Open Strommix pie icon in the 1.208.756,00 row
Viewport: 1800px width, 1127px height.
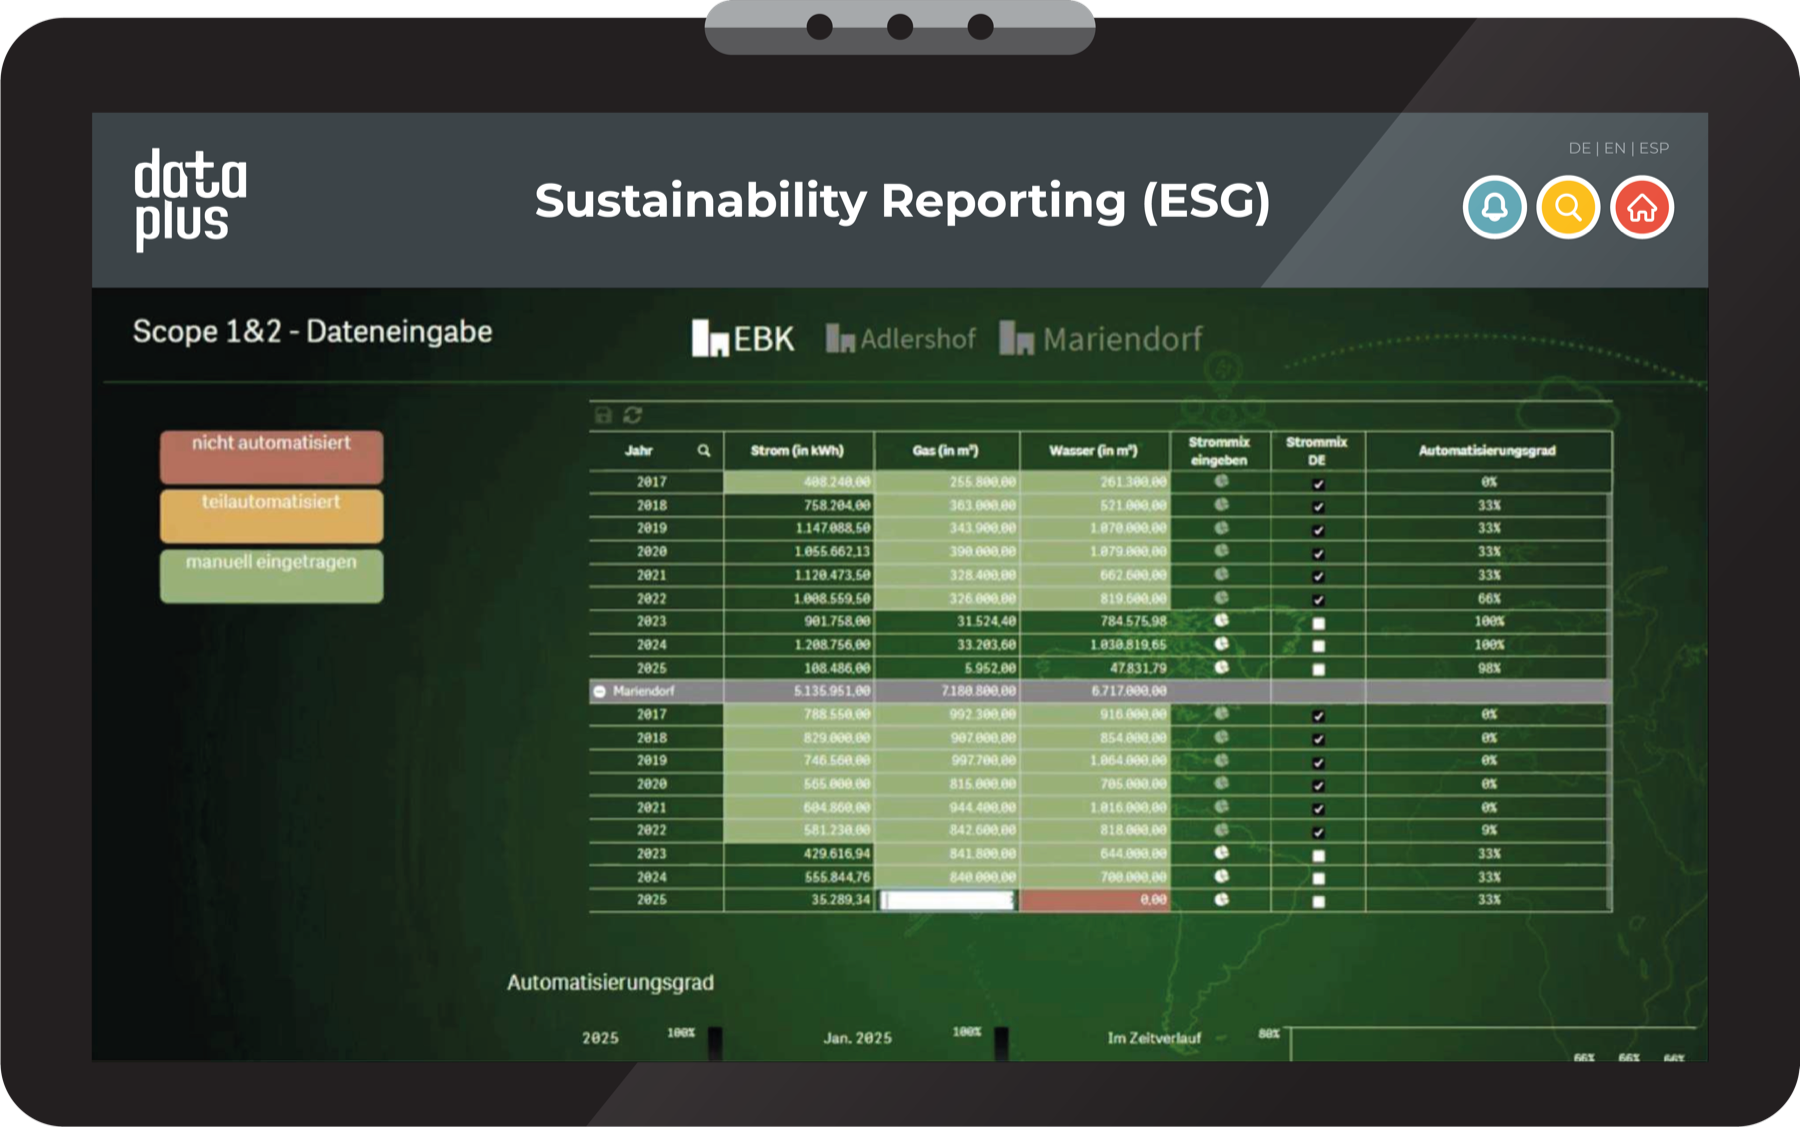pos(1221,644)
